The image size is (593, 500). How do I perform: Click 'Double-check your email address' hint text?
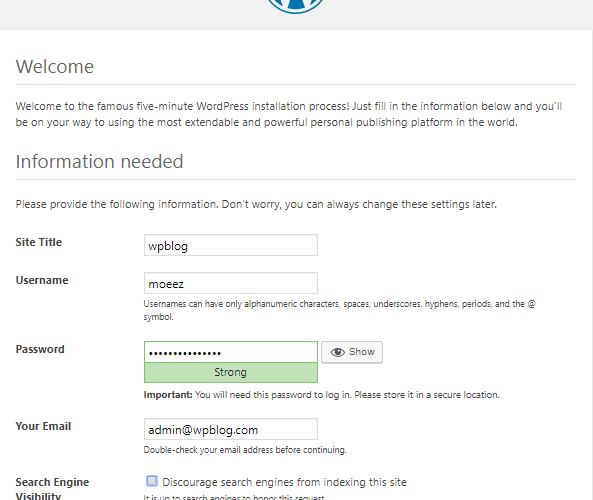[245, 450]
